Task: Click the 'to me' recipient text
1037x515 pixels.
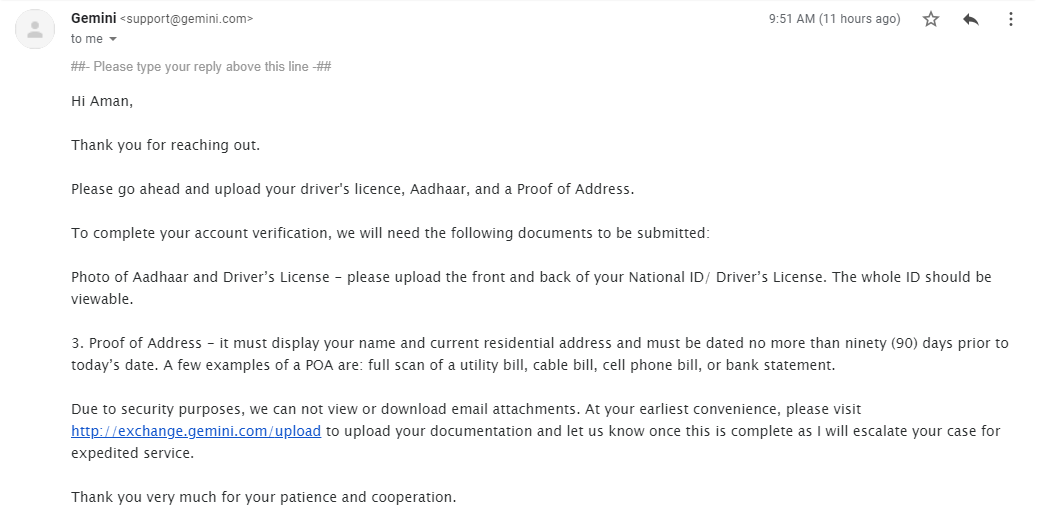Action: pyautogui.click(x=86, y=39)
